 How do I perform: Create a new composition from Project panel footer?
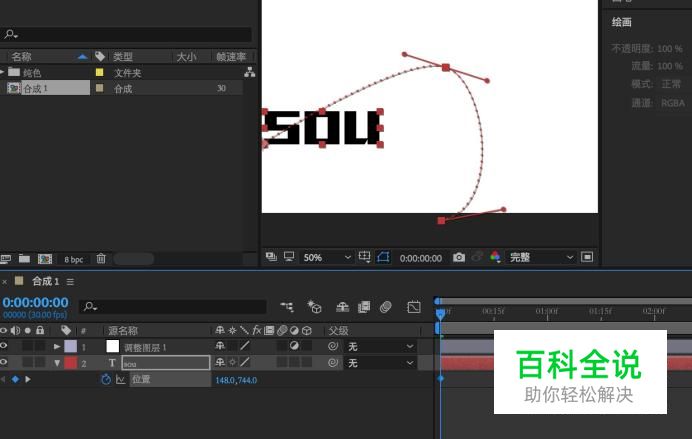click(x=45, y=259)
